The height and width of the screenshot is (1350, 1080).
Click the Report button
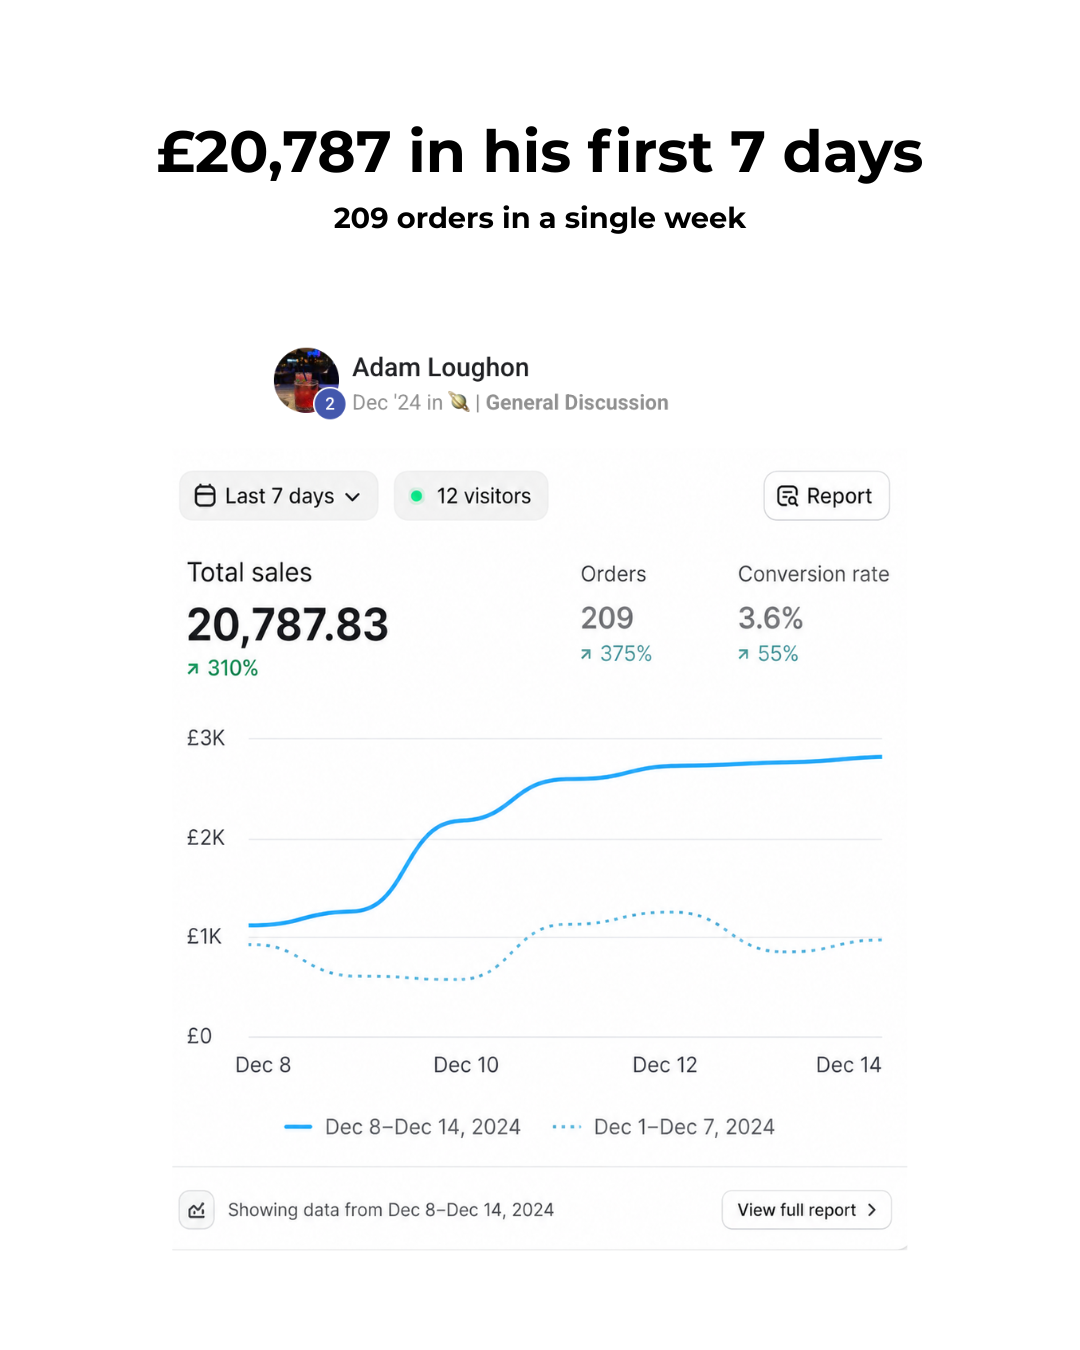(826, 496)
